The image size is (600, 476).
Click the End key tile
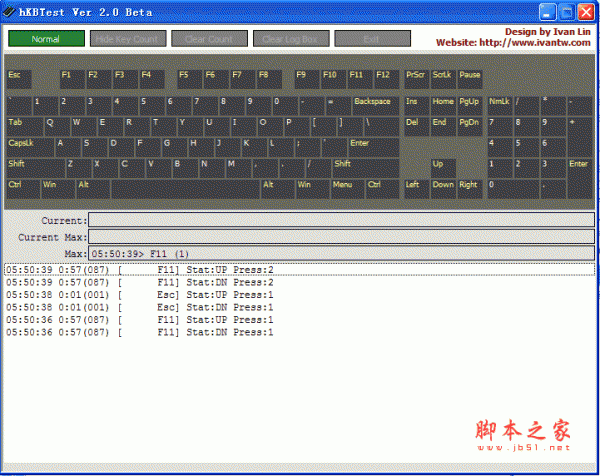pyautogui.click(x=443, y=127)
